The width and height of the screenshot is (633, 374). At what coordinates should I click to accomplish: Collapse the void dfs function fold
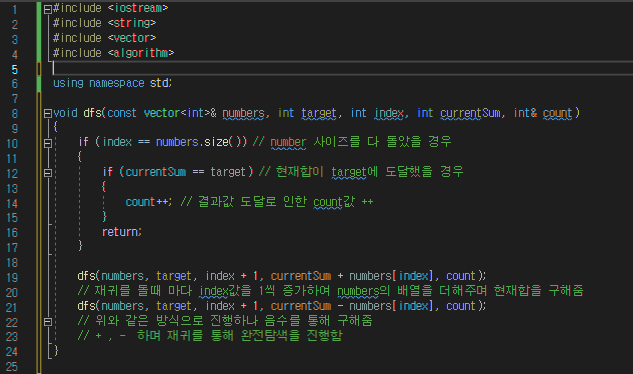click(48, 113)
